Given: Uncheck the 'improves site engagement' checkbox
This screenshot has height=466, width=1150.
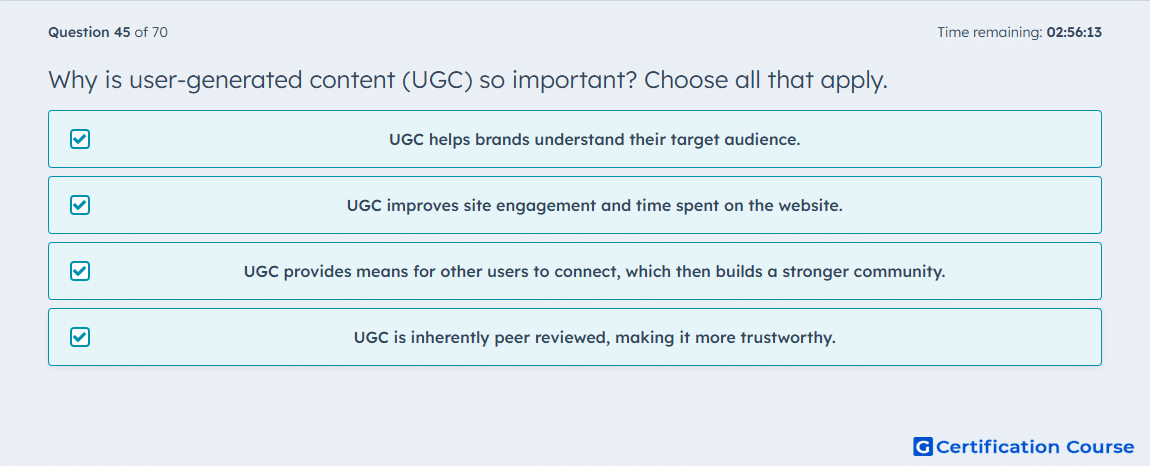Looking at the screenshot, I should click(x=80, y=205).
